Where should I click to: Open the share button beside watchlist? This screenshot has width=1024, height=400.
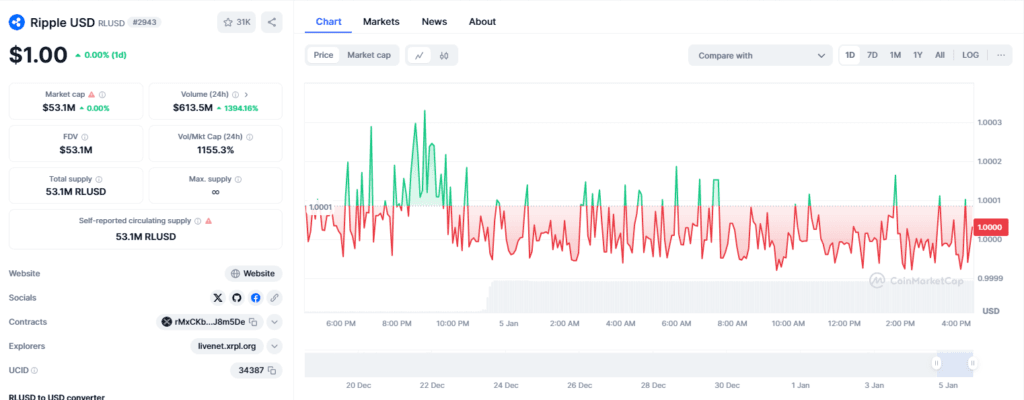click(272, 22)
